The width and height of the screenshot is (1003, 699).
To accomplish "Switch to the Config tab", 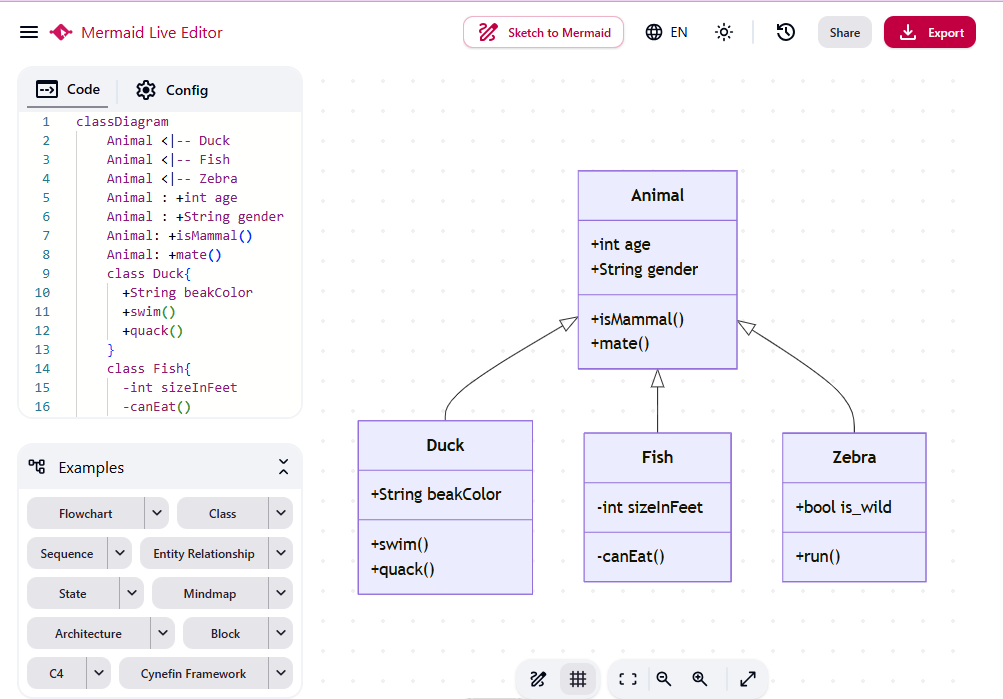I will click(172, 90).
